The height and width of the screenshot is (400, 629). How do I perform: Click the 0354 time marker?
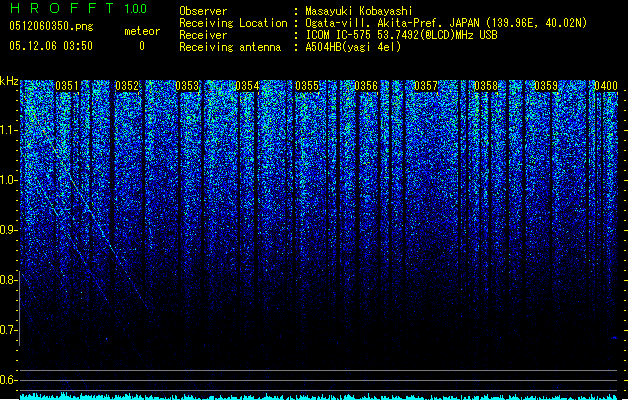point(247,86)
